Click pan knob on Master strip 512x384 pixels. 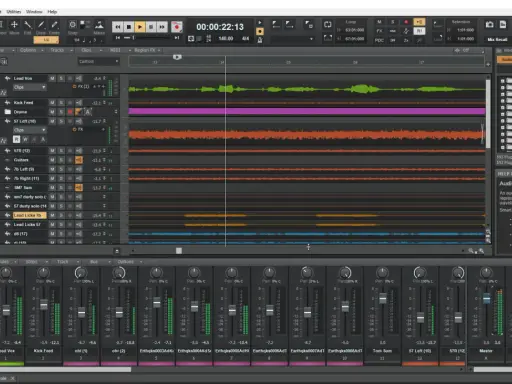coord(486,273)
